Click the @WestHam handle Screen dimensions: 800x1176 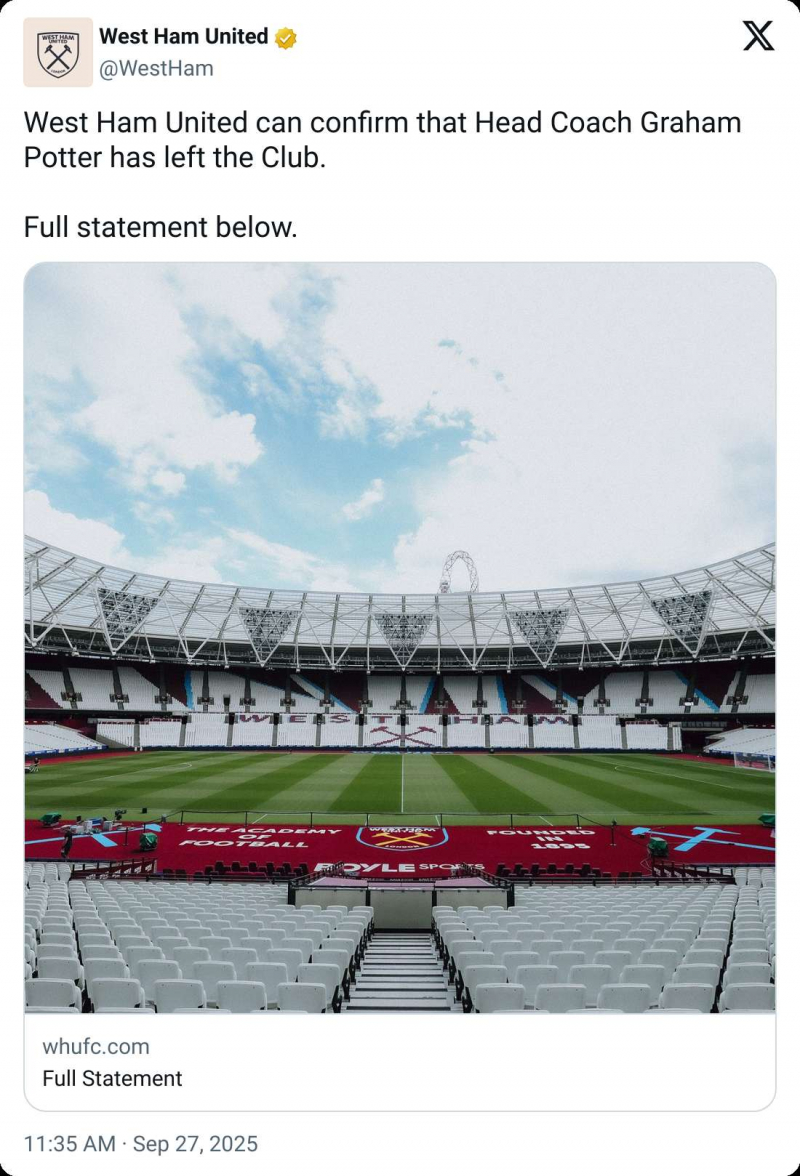tap(156, 68)
